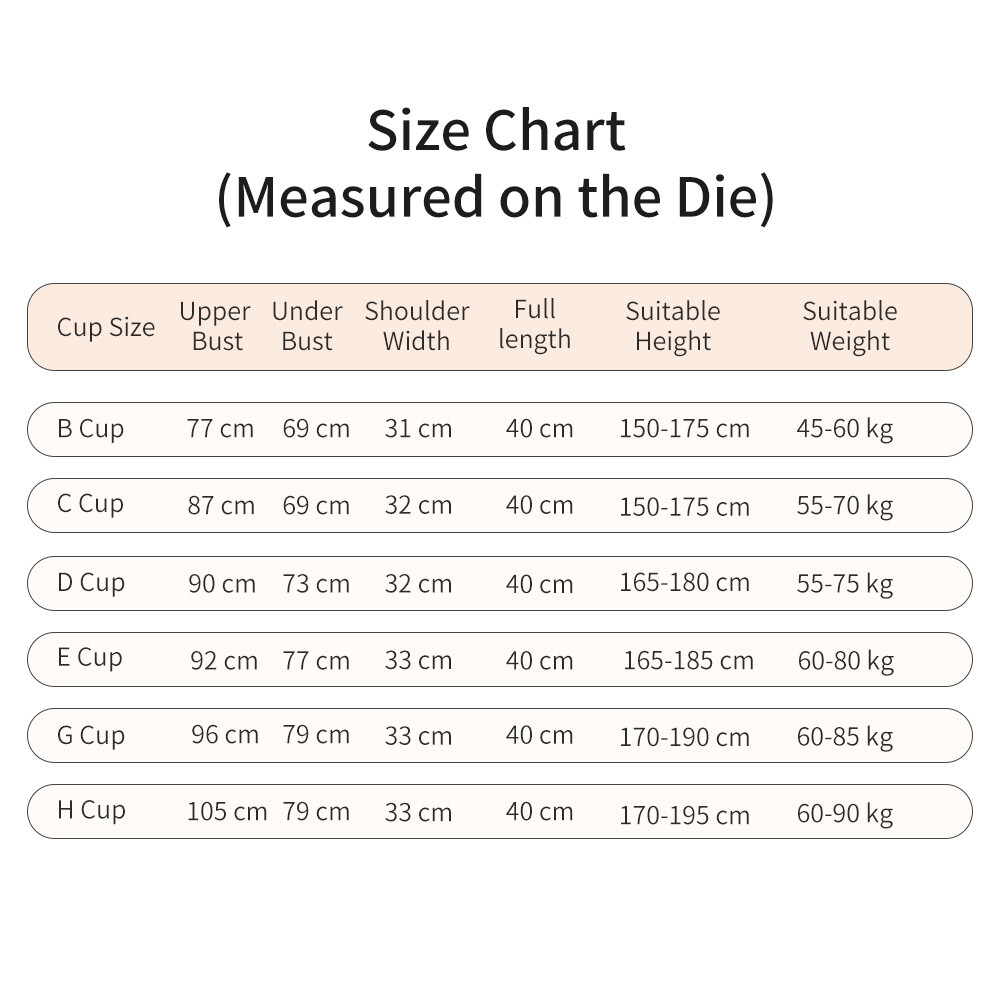Click the Cup Size column header
The height and width of the screenshot is (1000, 1000).
coord(106,327)
